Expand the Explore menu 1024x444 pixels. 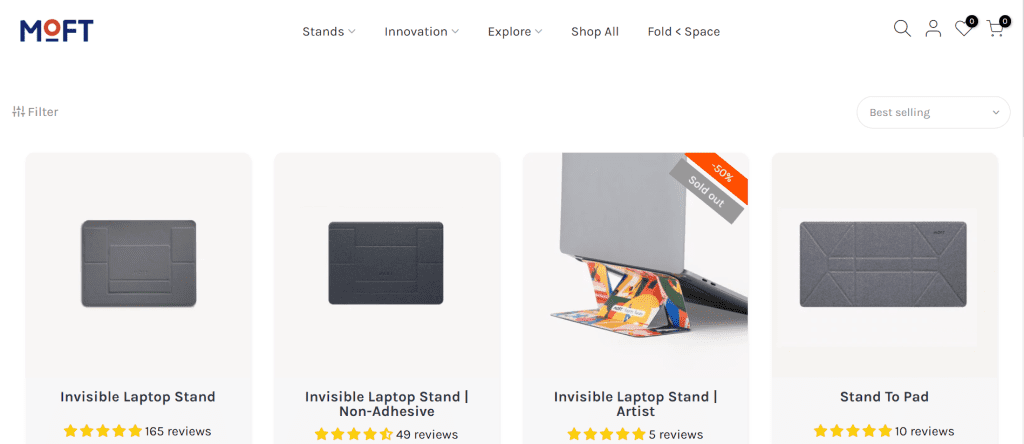tap(515, 31)
